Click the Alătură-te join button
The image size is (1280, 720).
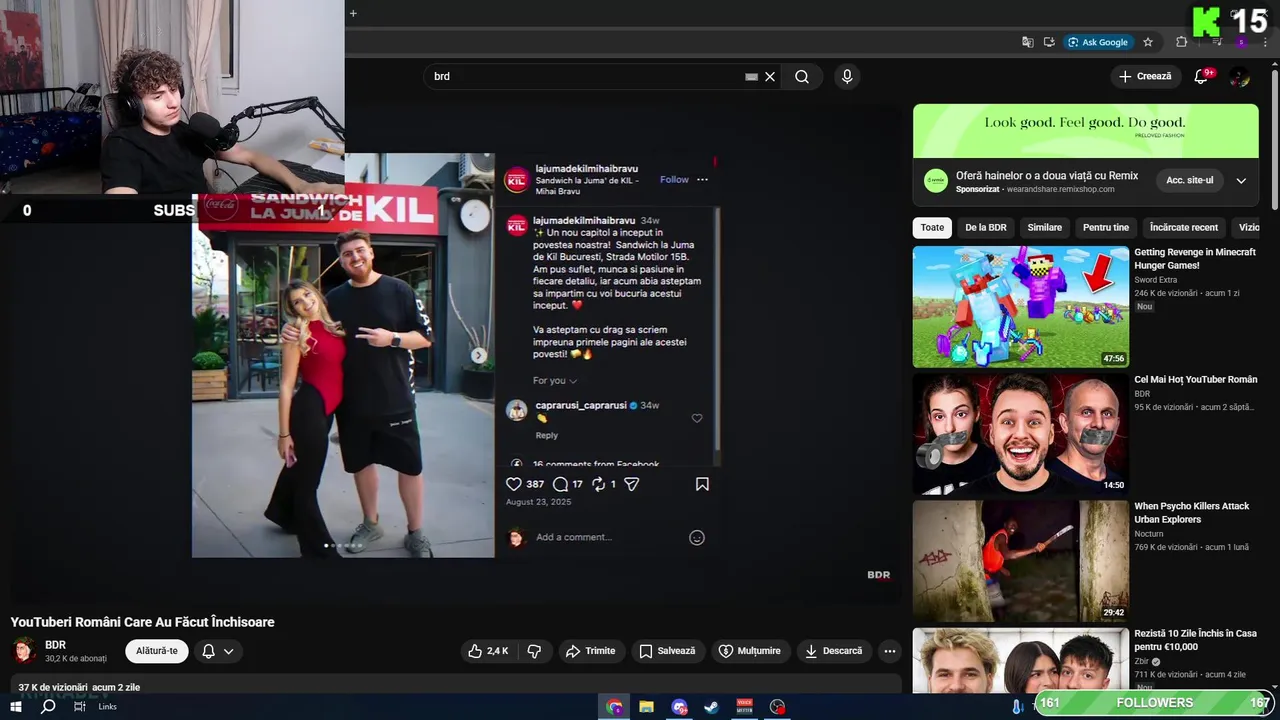157,651
